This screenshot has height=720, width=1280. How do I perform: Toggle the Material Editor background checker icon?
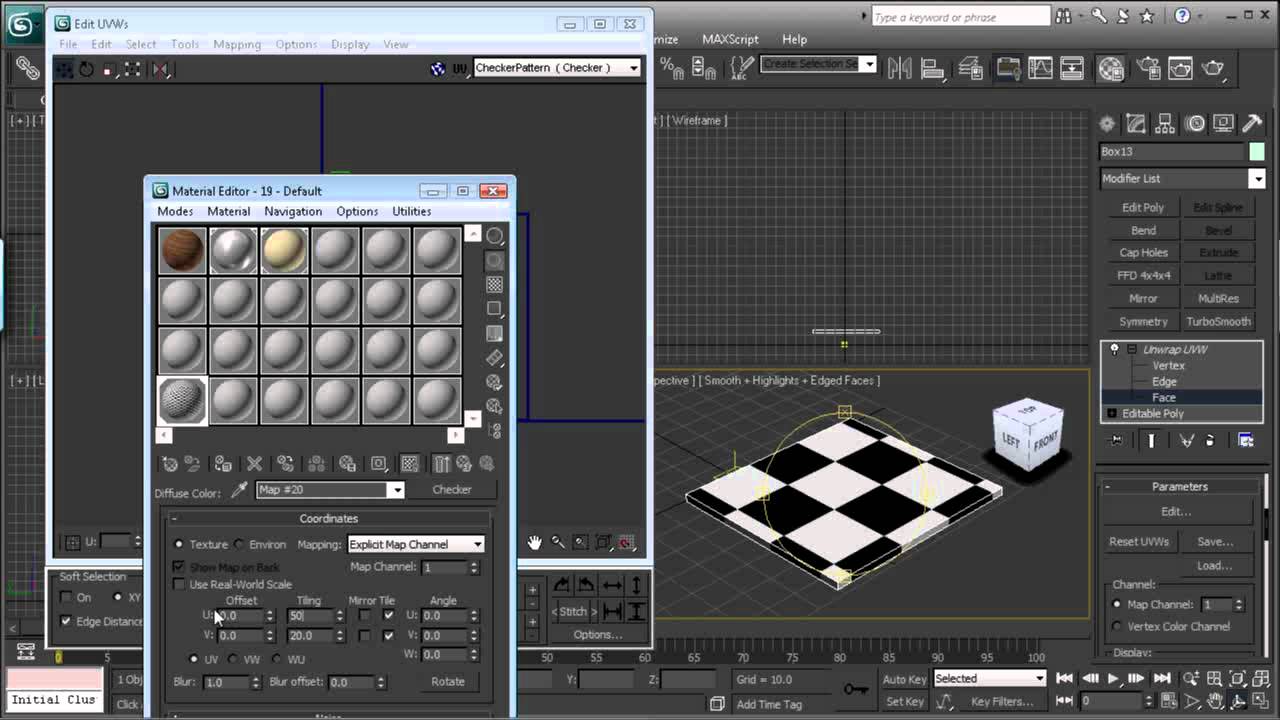pyautogui.click(x=494, y=285)
